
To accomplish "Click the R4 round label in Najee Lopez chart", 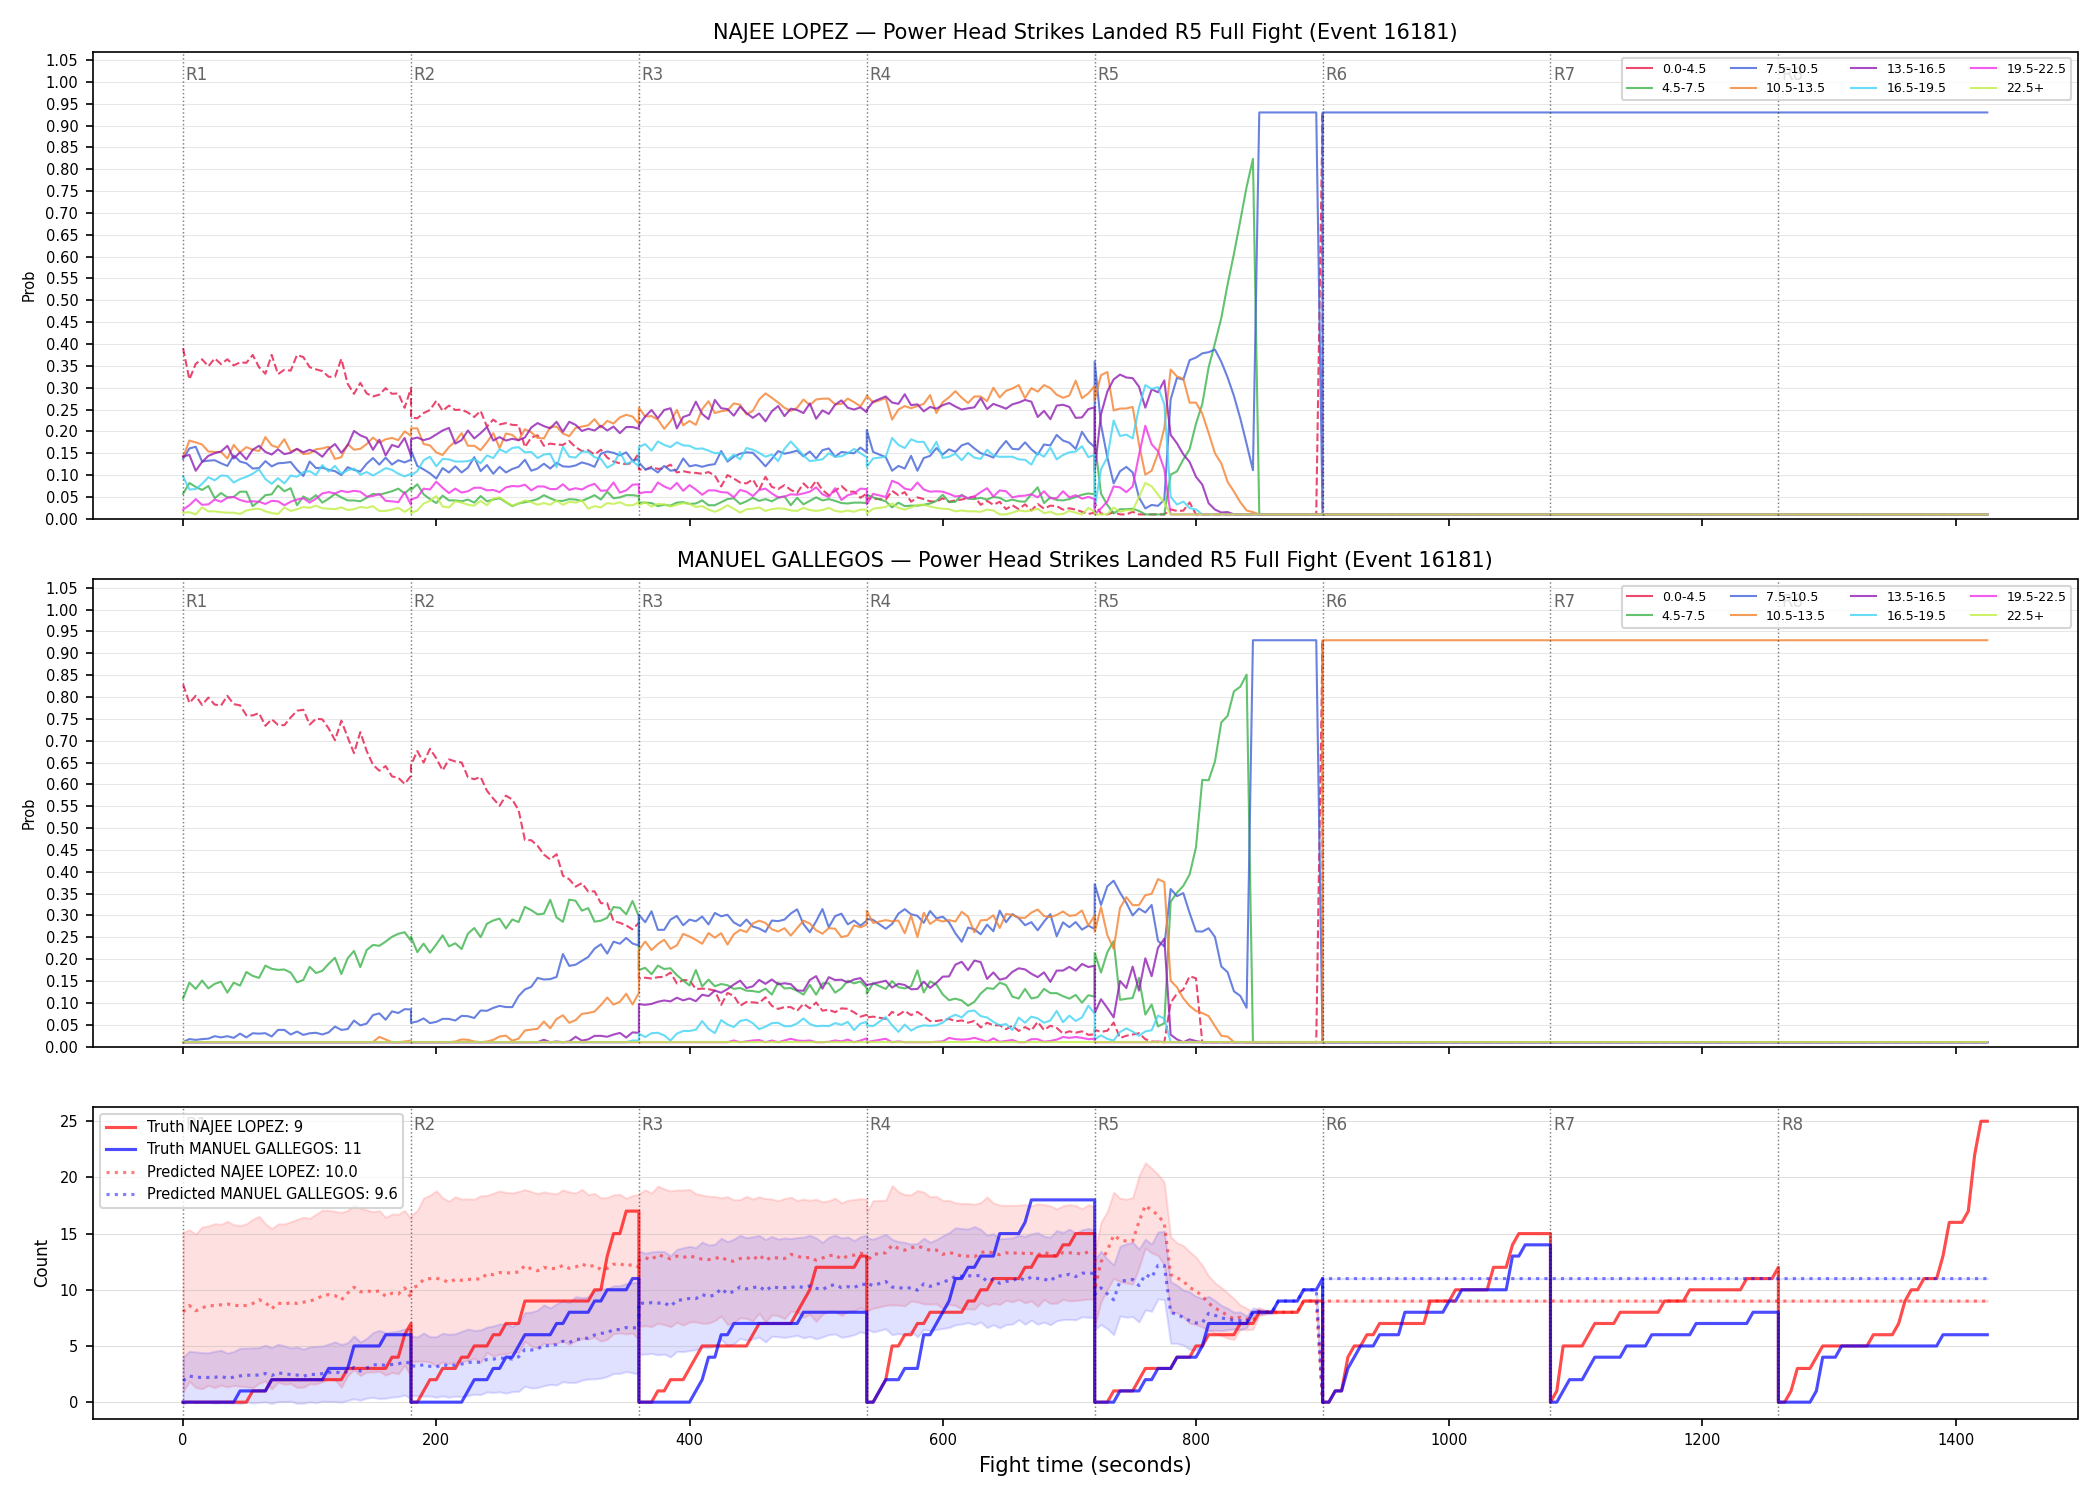I will (x=880, y=74).
